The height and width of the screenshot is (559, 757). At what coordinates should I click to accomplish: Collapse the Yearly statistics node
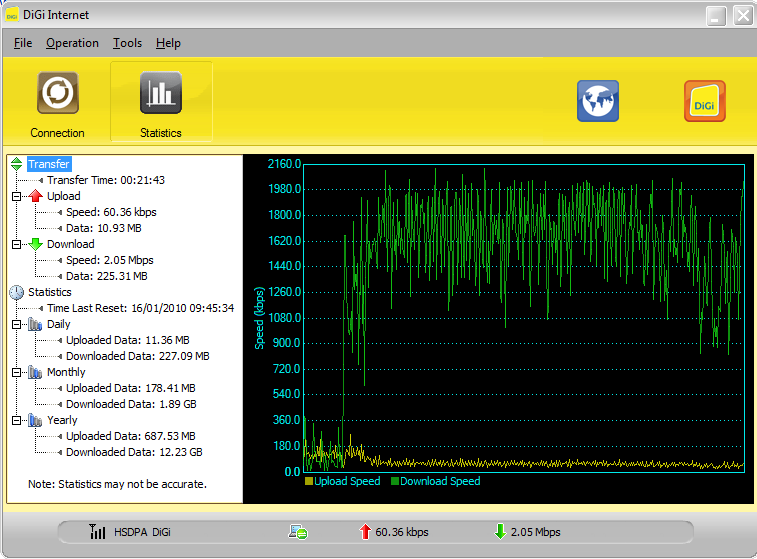click(16, 421)
